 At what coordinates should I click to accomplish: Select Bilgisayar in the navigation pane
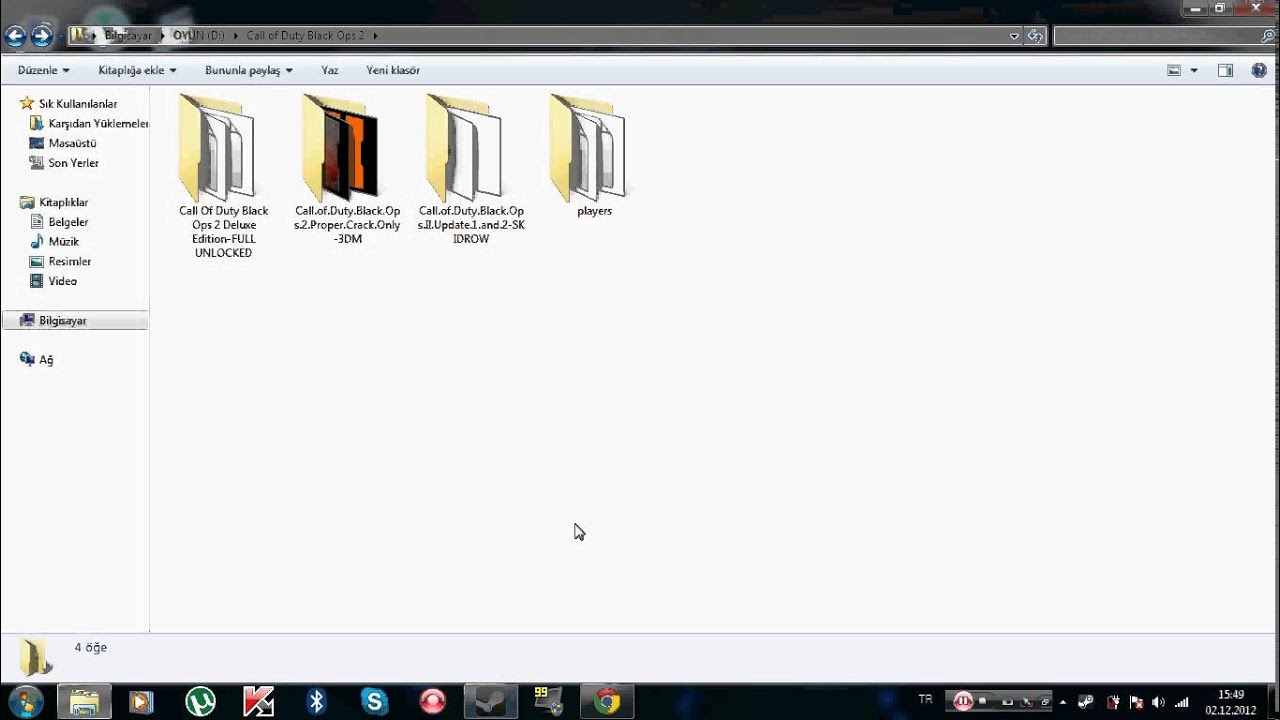pyautogui.click(x=75, y=321)
